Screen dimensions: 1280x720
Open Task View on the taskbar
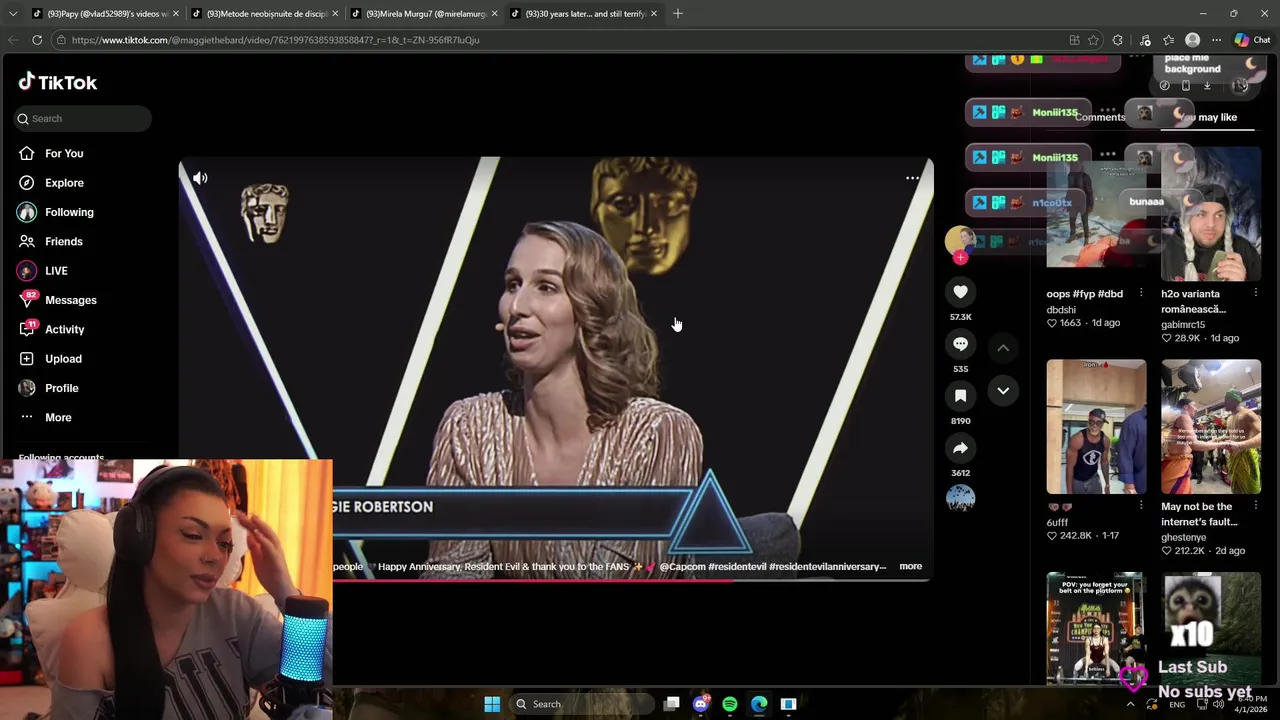pyautogui.click(x=672, y=704)
